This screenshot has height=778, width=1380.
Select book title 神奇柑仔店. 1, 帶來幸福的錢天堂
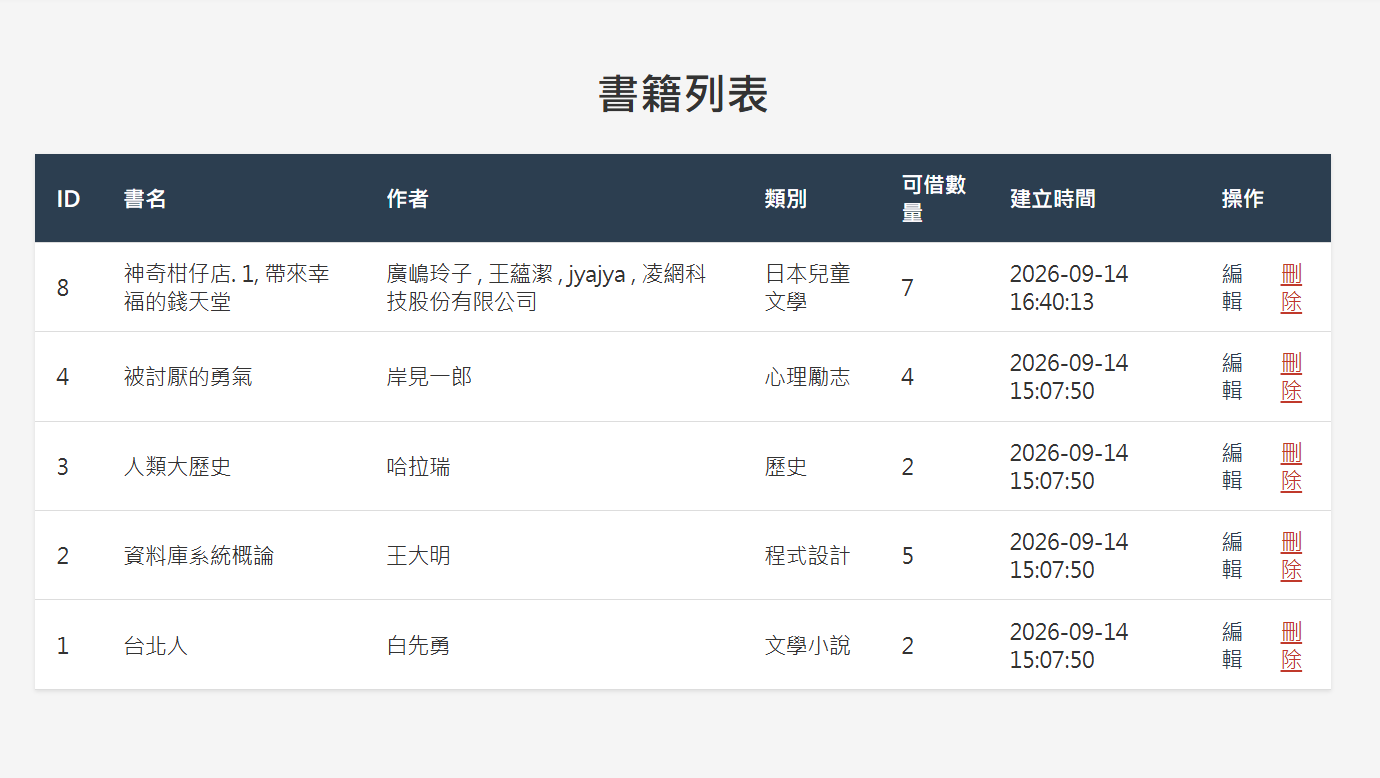click(227, 288)
